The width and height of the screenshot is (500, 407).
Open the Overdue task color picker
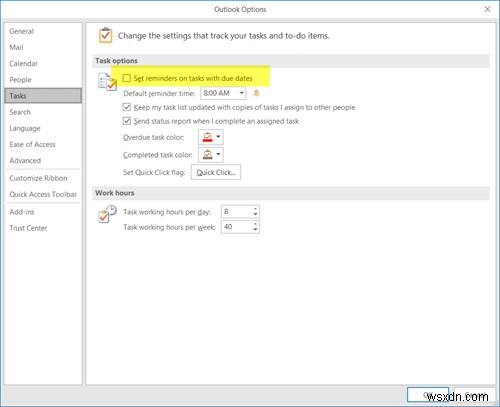tap(211, 137)
